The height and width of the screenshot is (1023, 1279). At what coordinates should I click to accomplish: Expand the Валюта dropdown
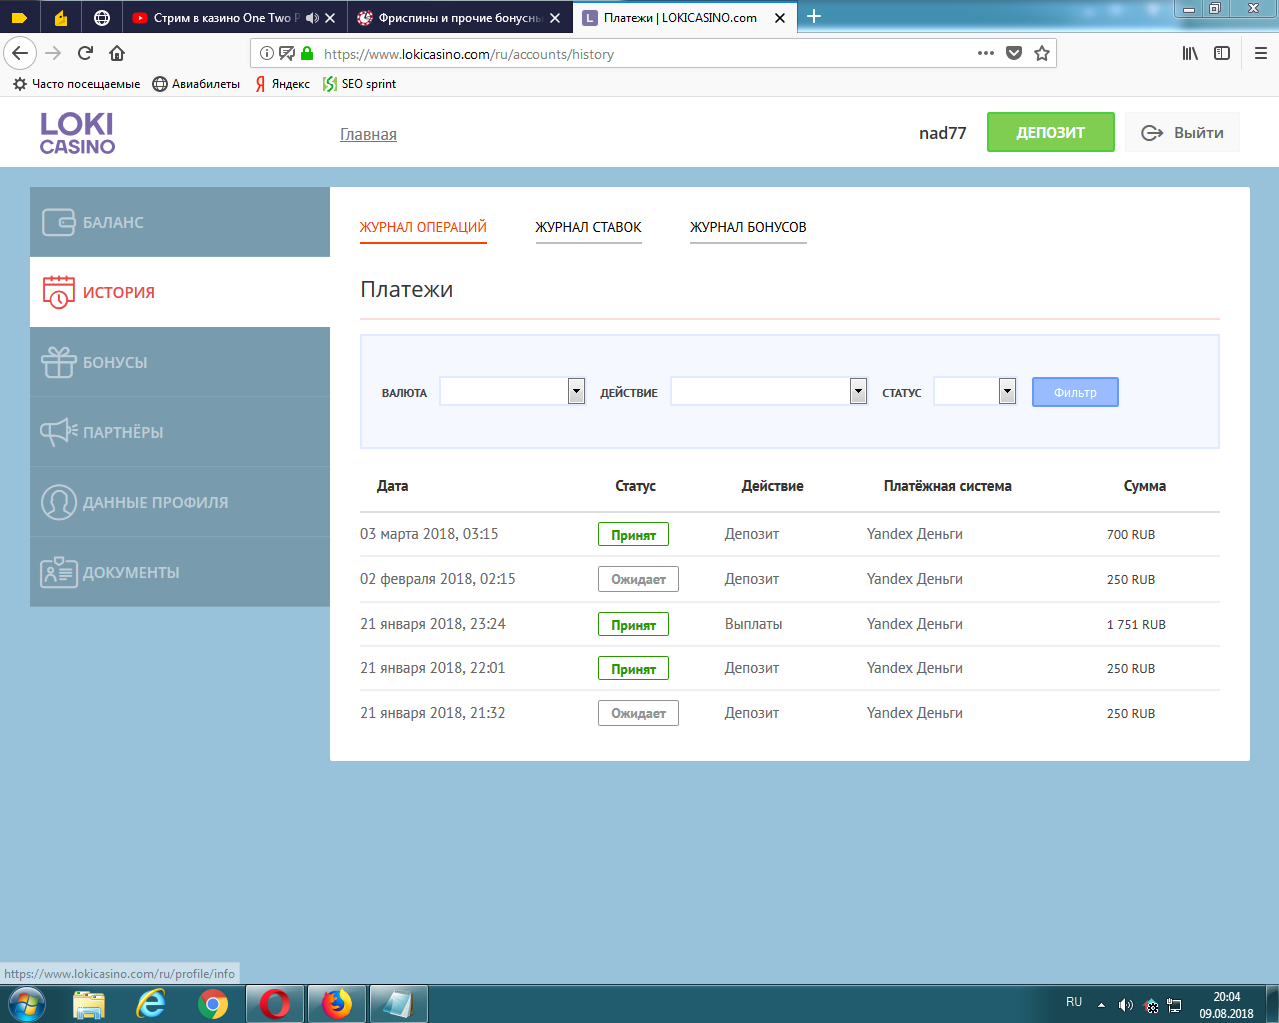pyautogui.click(x=576, y=392)
